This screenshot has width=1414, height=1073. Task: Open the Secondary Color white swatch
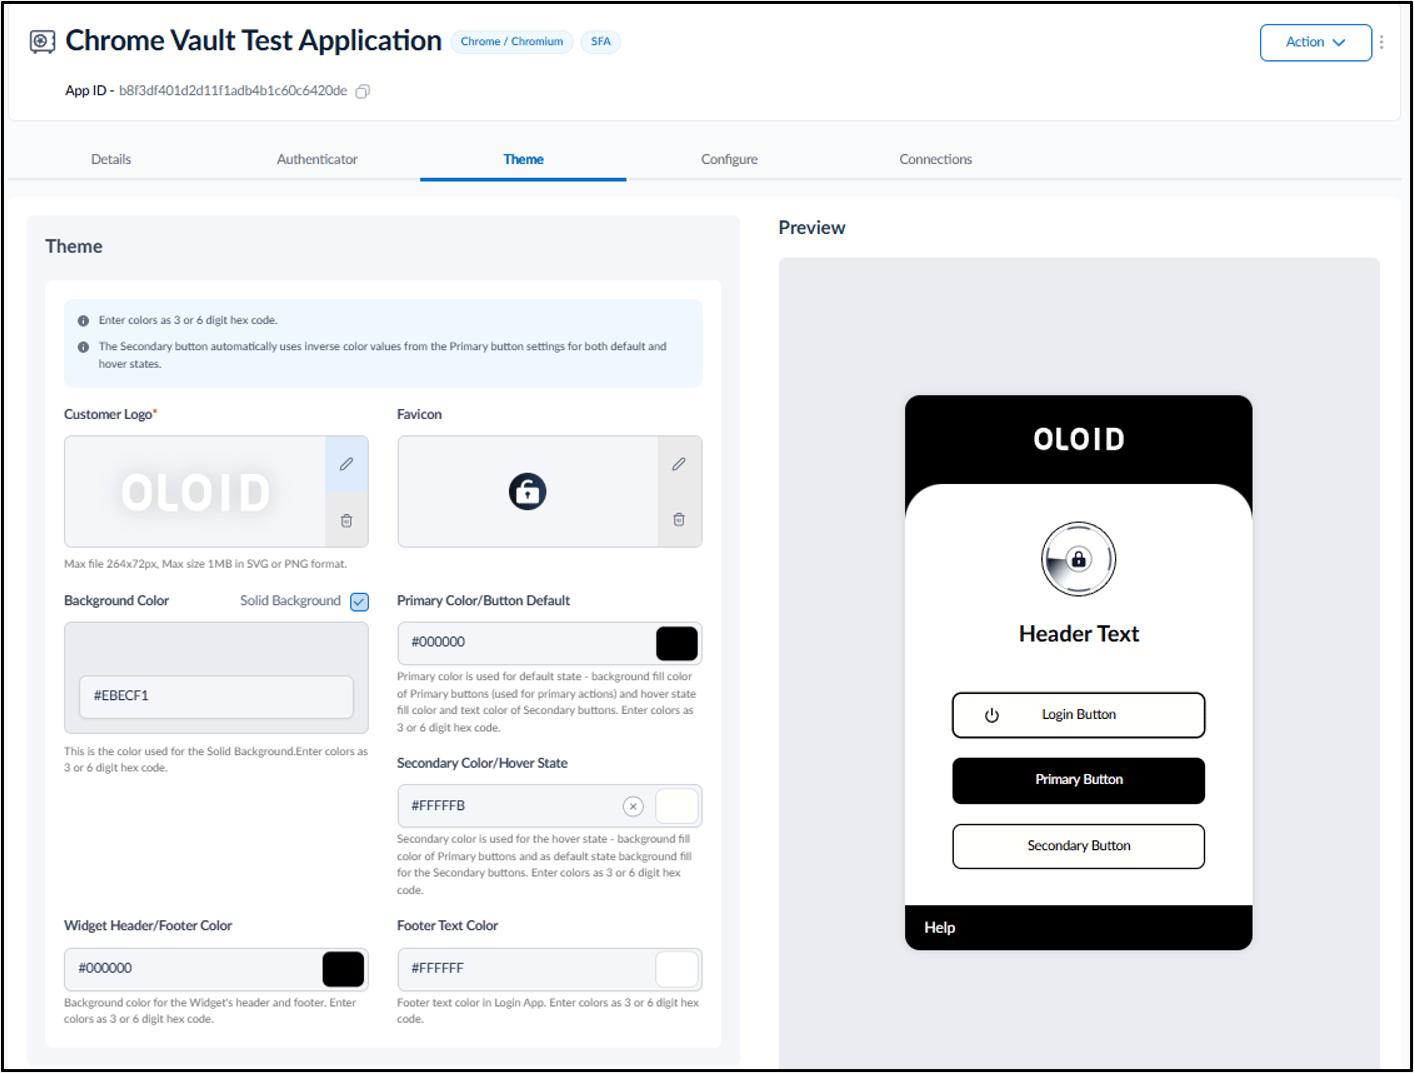677,806
